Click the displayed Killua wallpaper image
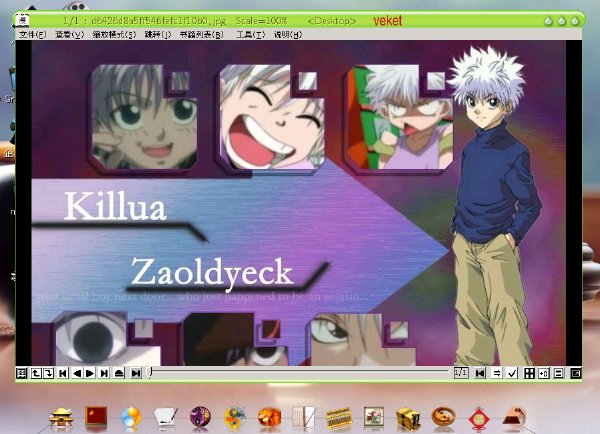 pos(298,203)
